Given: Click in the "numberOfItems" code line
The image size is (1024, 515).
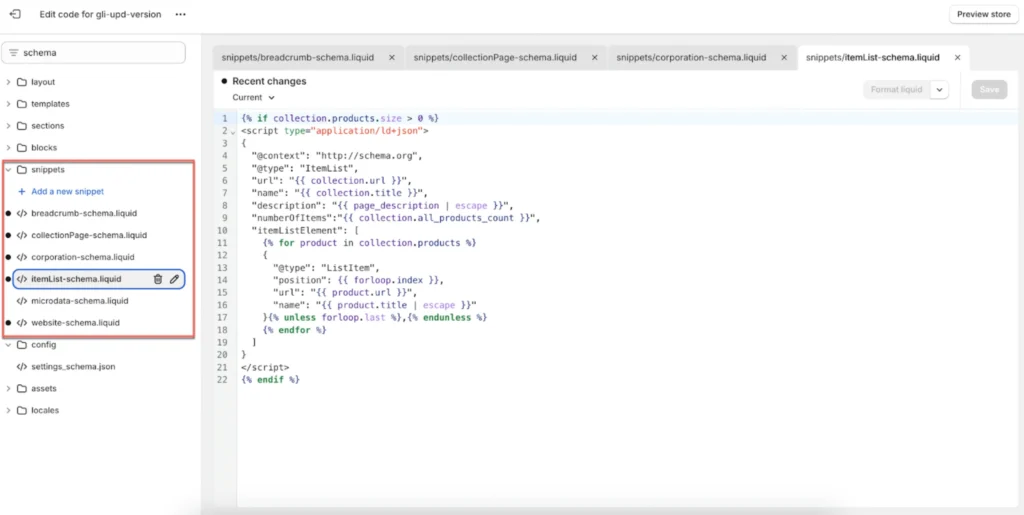Looking at the screenshot, I should pyautogui.click(x=396, y=217).
